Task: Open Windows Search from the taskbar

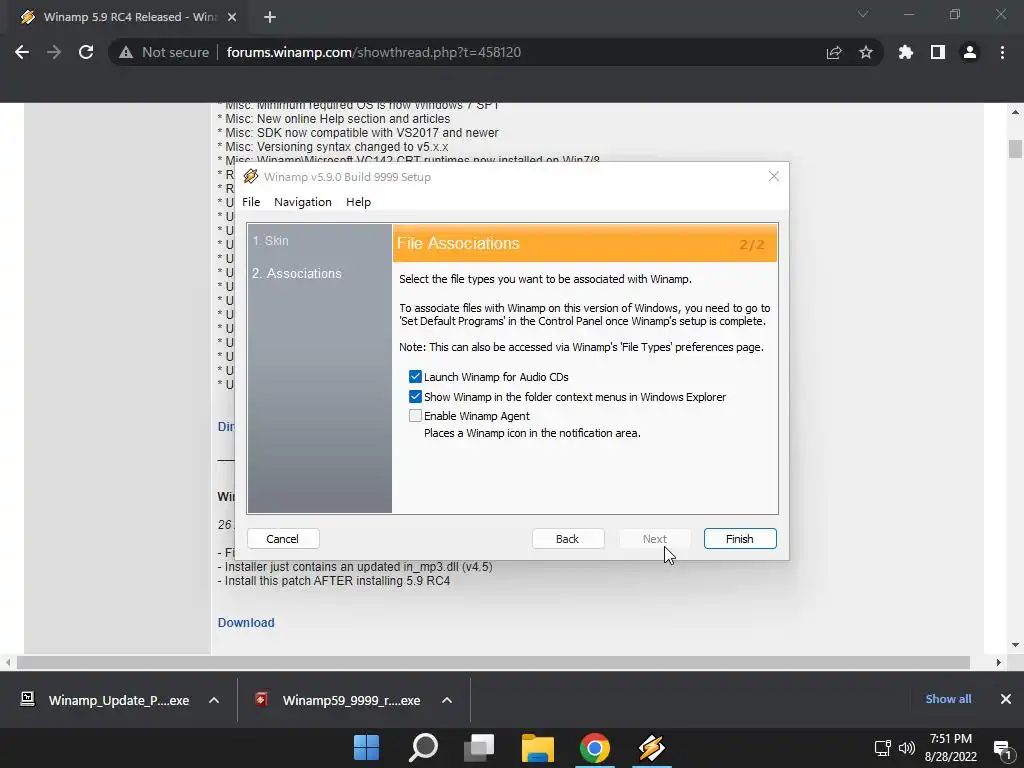Action: coord(423,748)
